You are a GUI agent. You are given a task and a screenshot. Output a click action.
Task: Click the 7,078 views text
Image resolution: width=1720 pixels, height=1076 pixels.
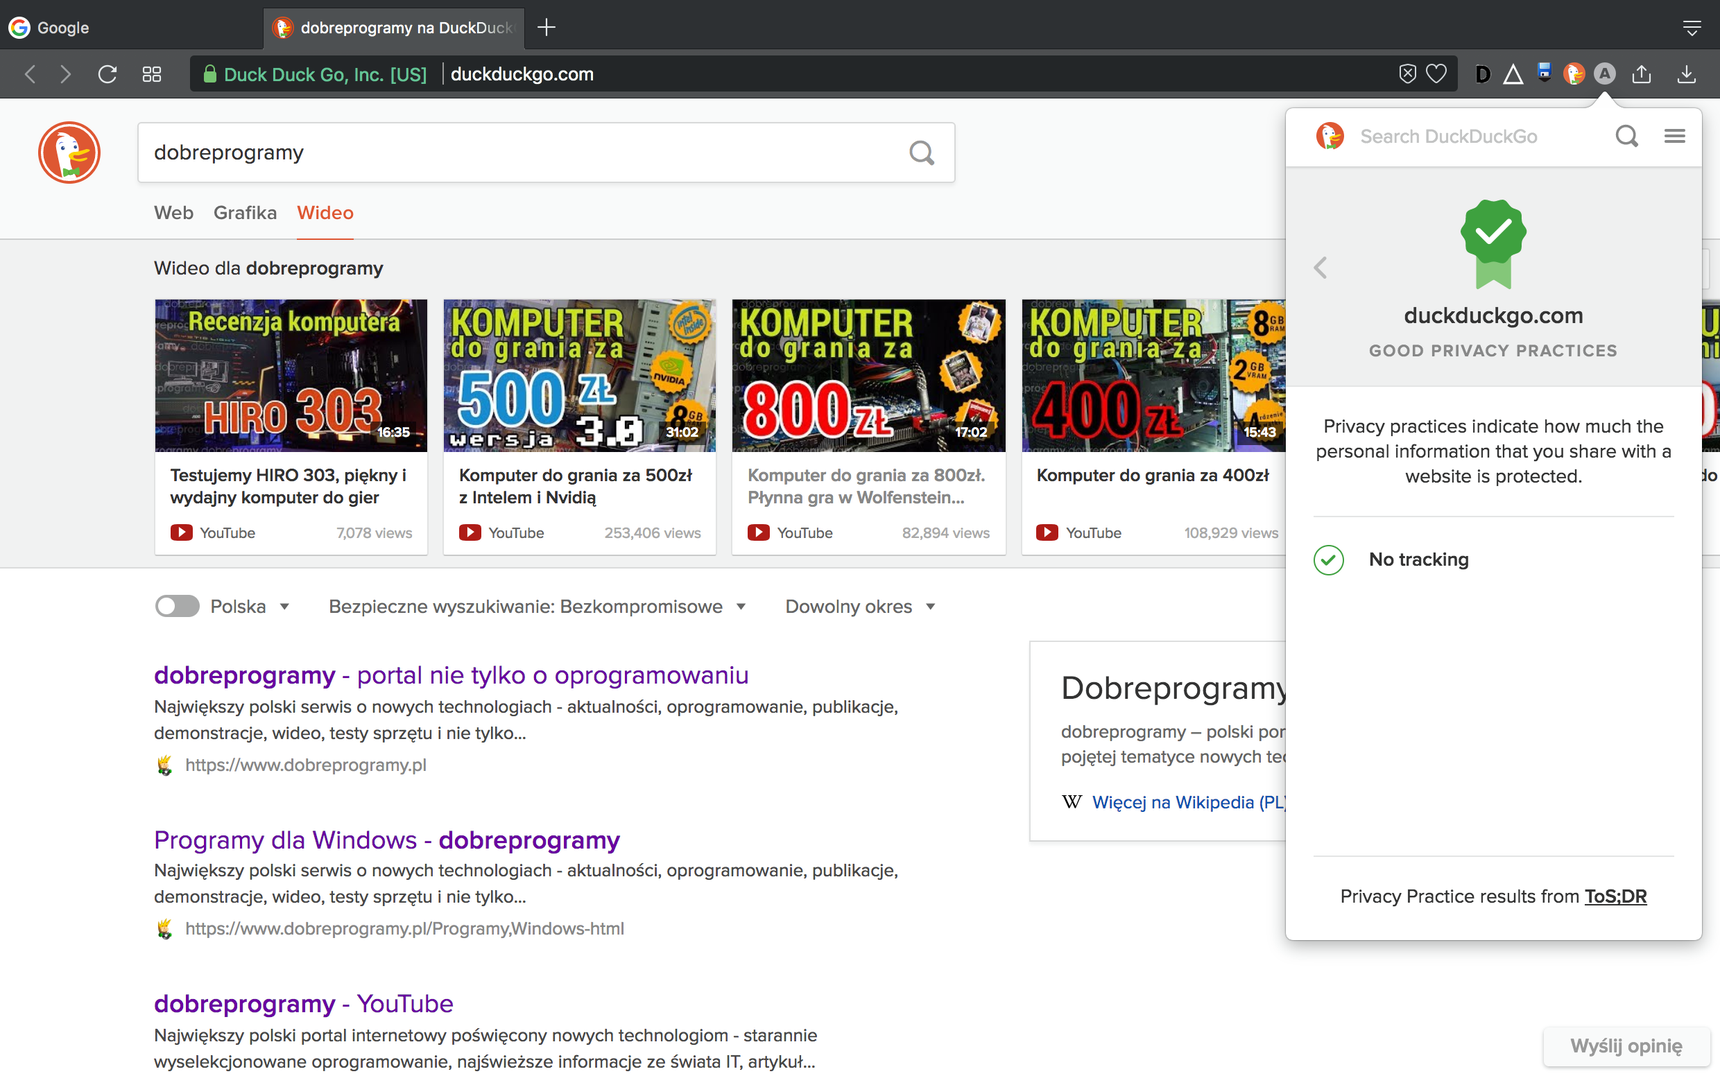(375, 533)
